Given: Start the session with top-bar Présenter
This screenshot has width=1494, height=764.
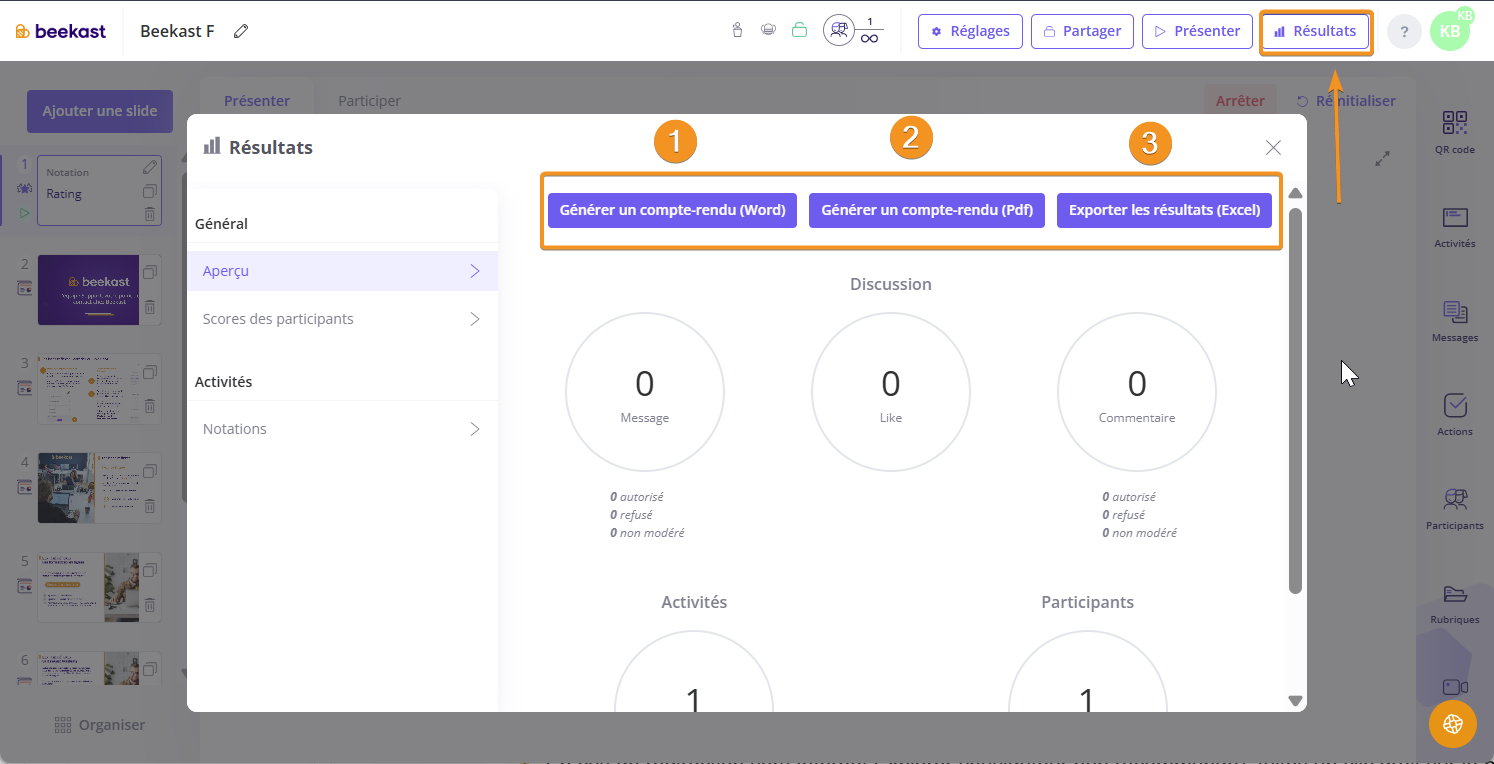Looking at the screenshot, I should pos(1197,31).
